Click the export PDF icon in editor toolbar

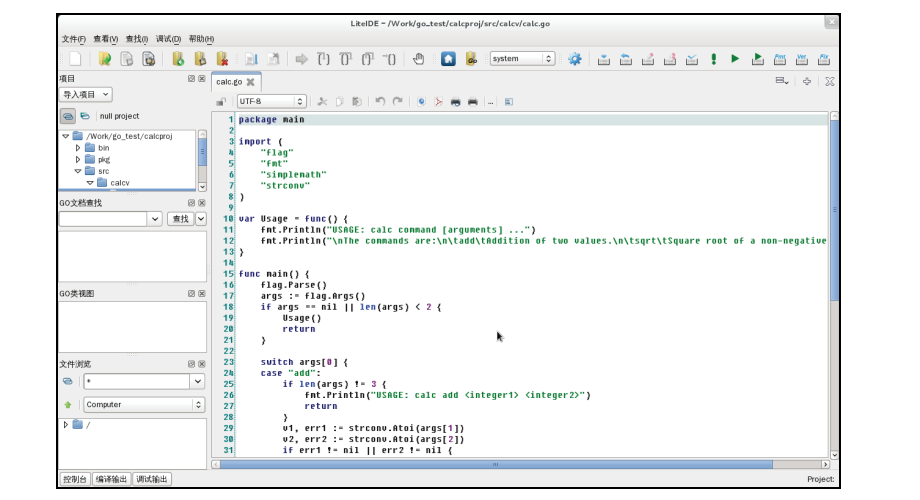click(438, 102)
